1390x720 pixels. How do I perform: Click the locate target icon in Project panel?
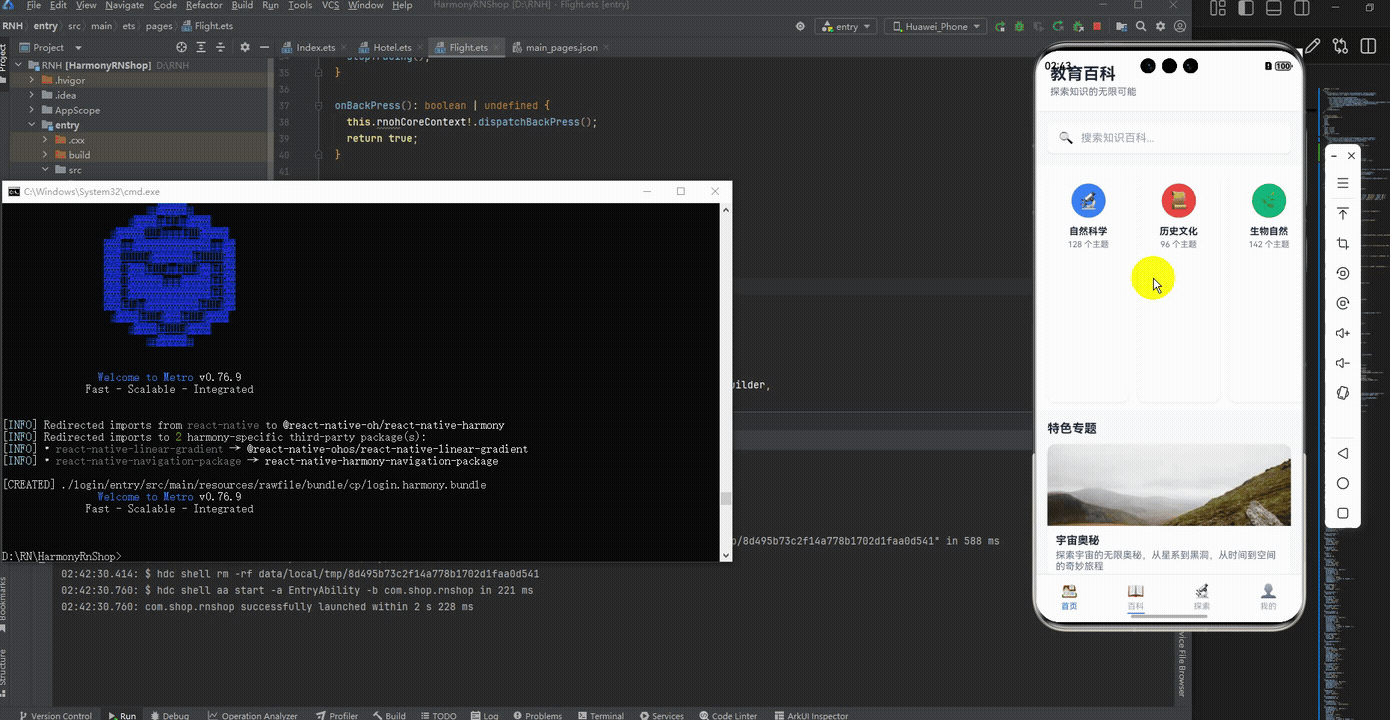tap(181, 47)
